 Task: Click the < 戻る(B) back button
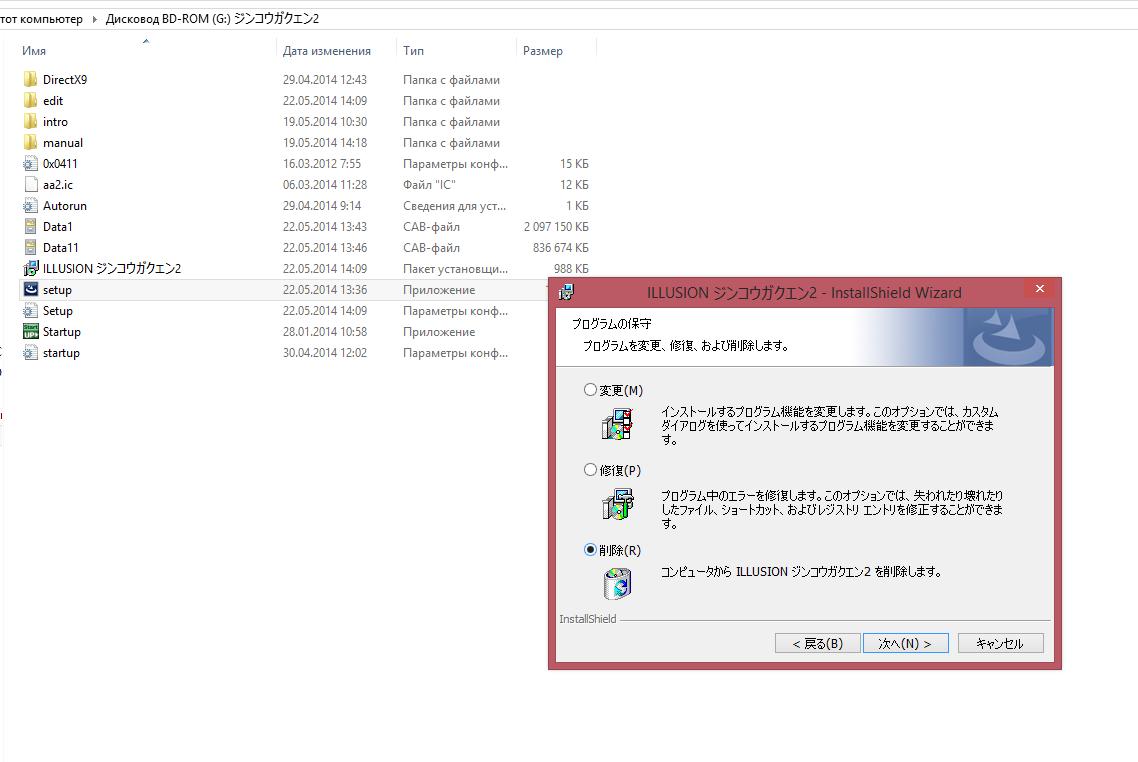pos(818,644)
